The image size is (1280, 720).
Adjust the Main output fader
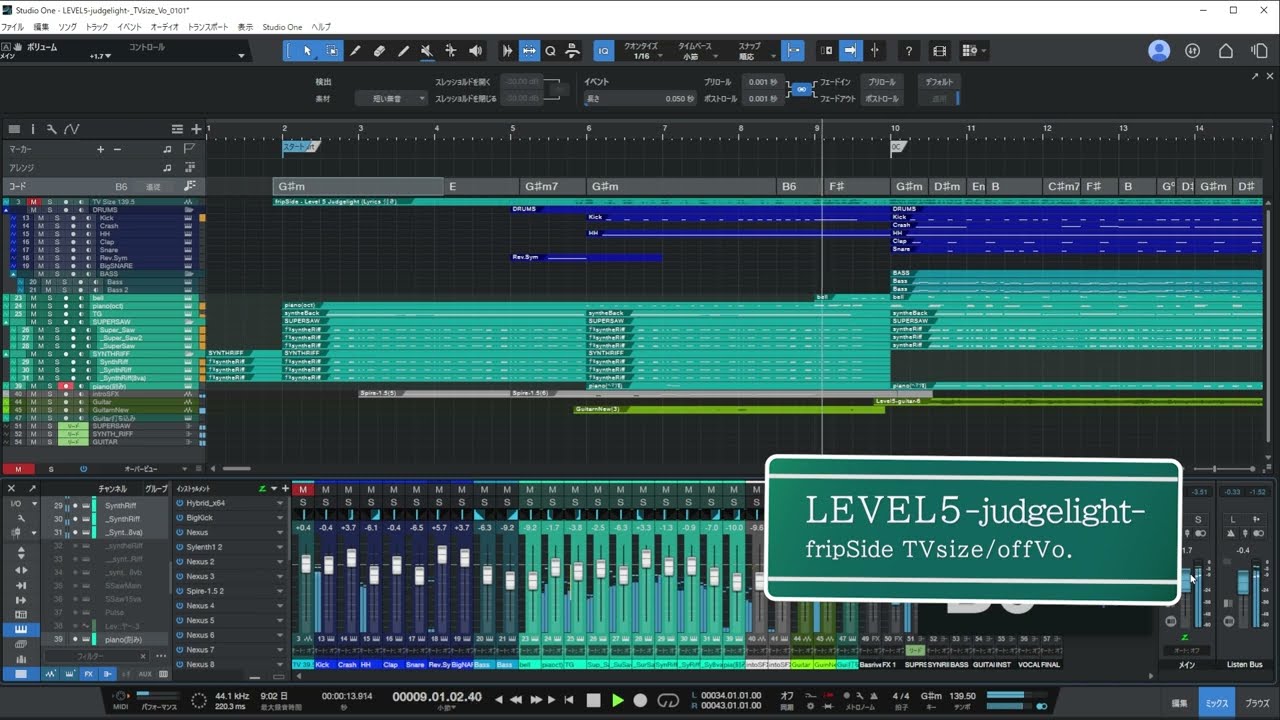tap(1187, 579)
